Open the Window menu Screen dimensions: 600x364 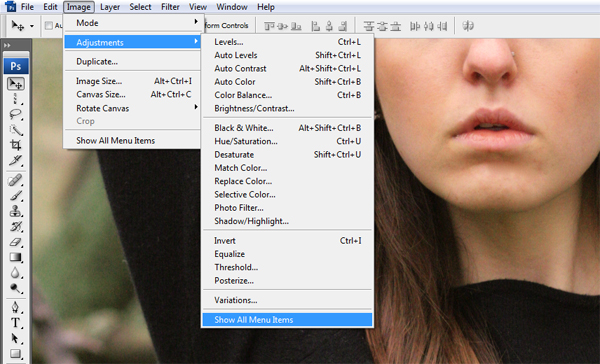[x=232, y=7]
